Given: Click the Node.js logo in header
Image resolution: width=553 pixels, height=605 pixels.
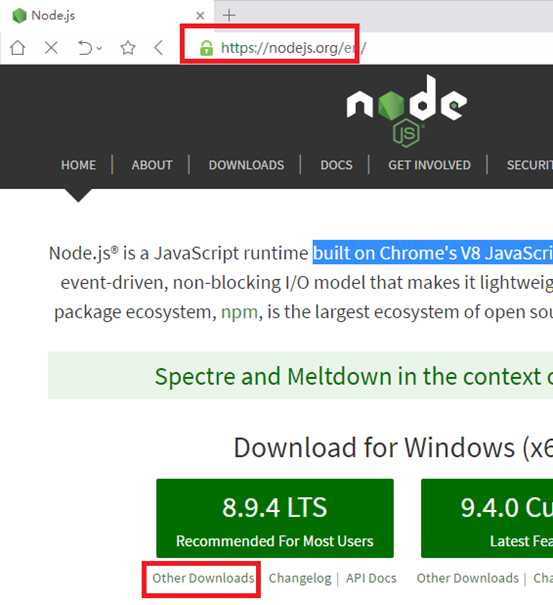Looking at the screenshot, I should click(x=407, y=111).
